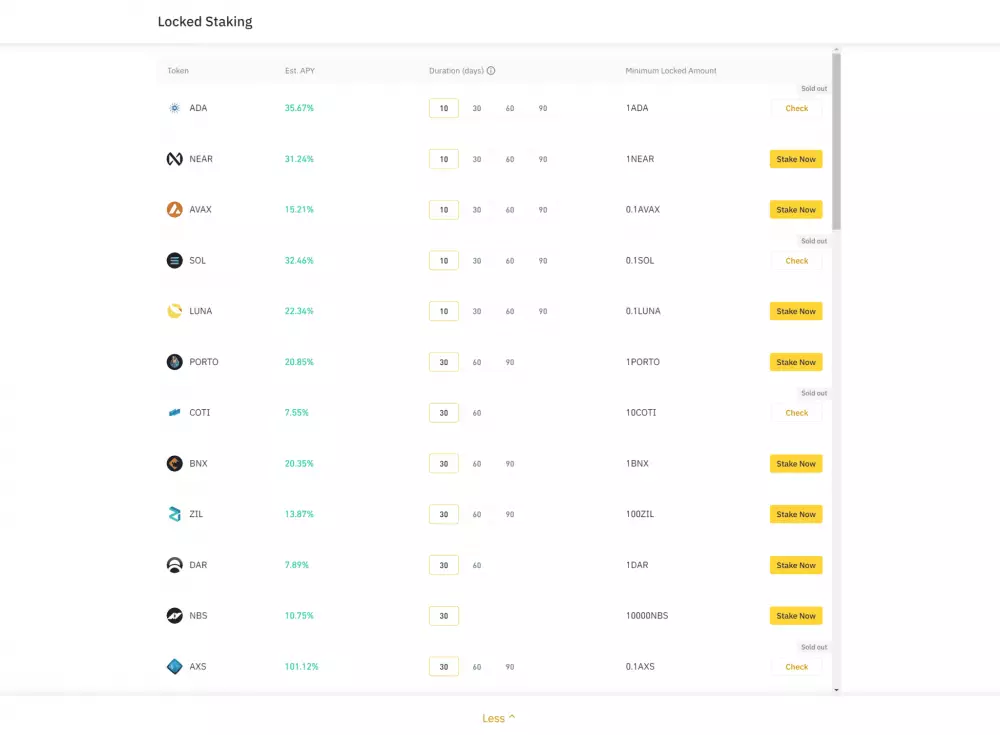Click the NBS token icon
Screen dimensions: 1000x735
click(x=172, y=615)
